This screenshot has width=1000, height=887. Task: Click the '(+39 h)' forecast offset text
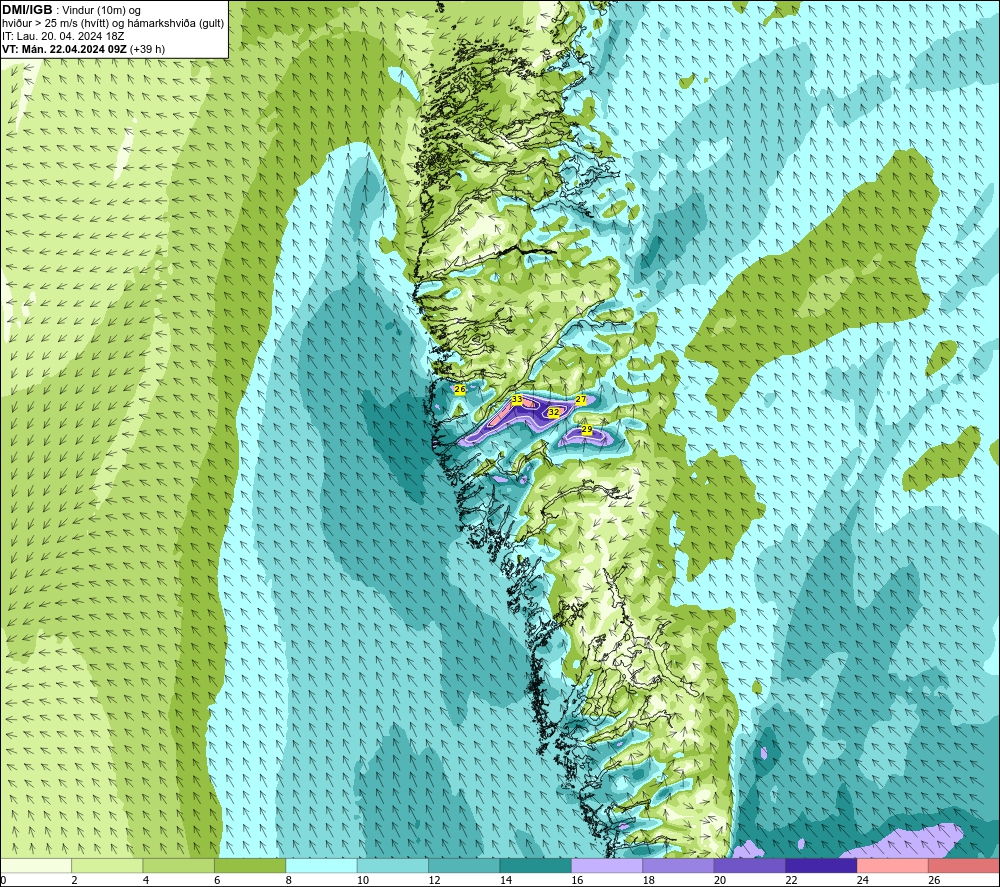tap(147, 49)
